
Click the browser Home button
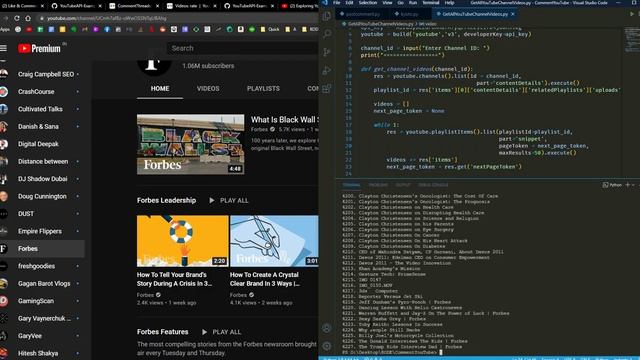(x=28, y=18)
